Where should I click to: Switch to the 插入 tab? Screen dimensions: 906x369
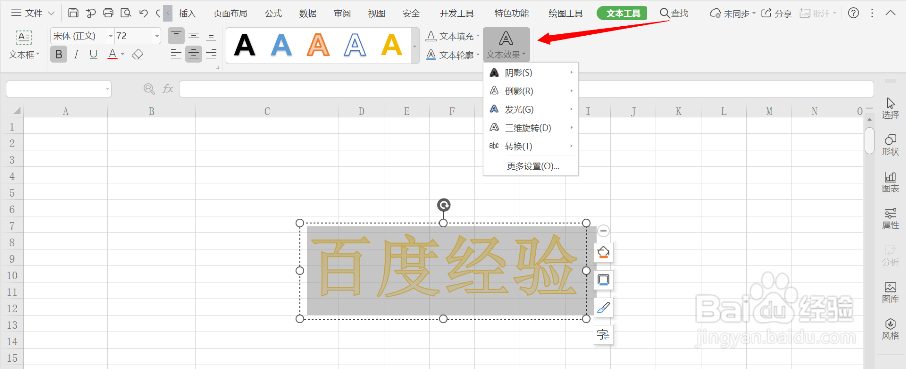click(187, 13)
